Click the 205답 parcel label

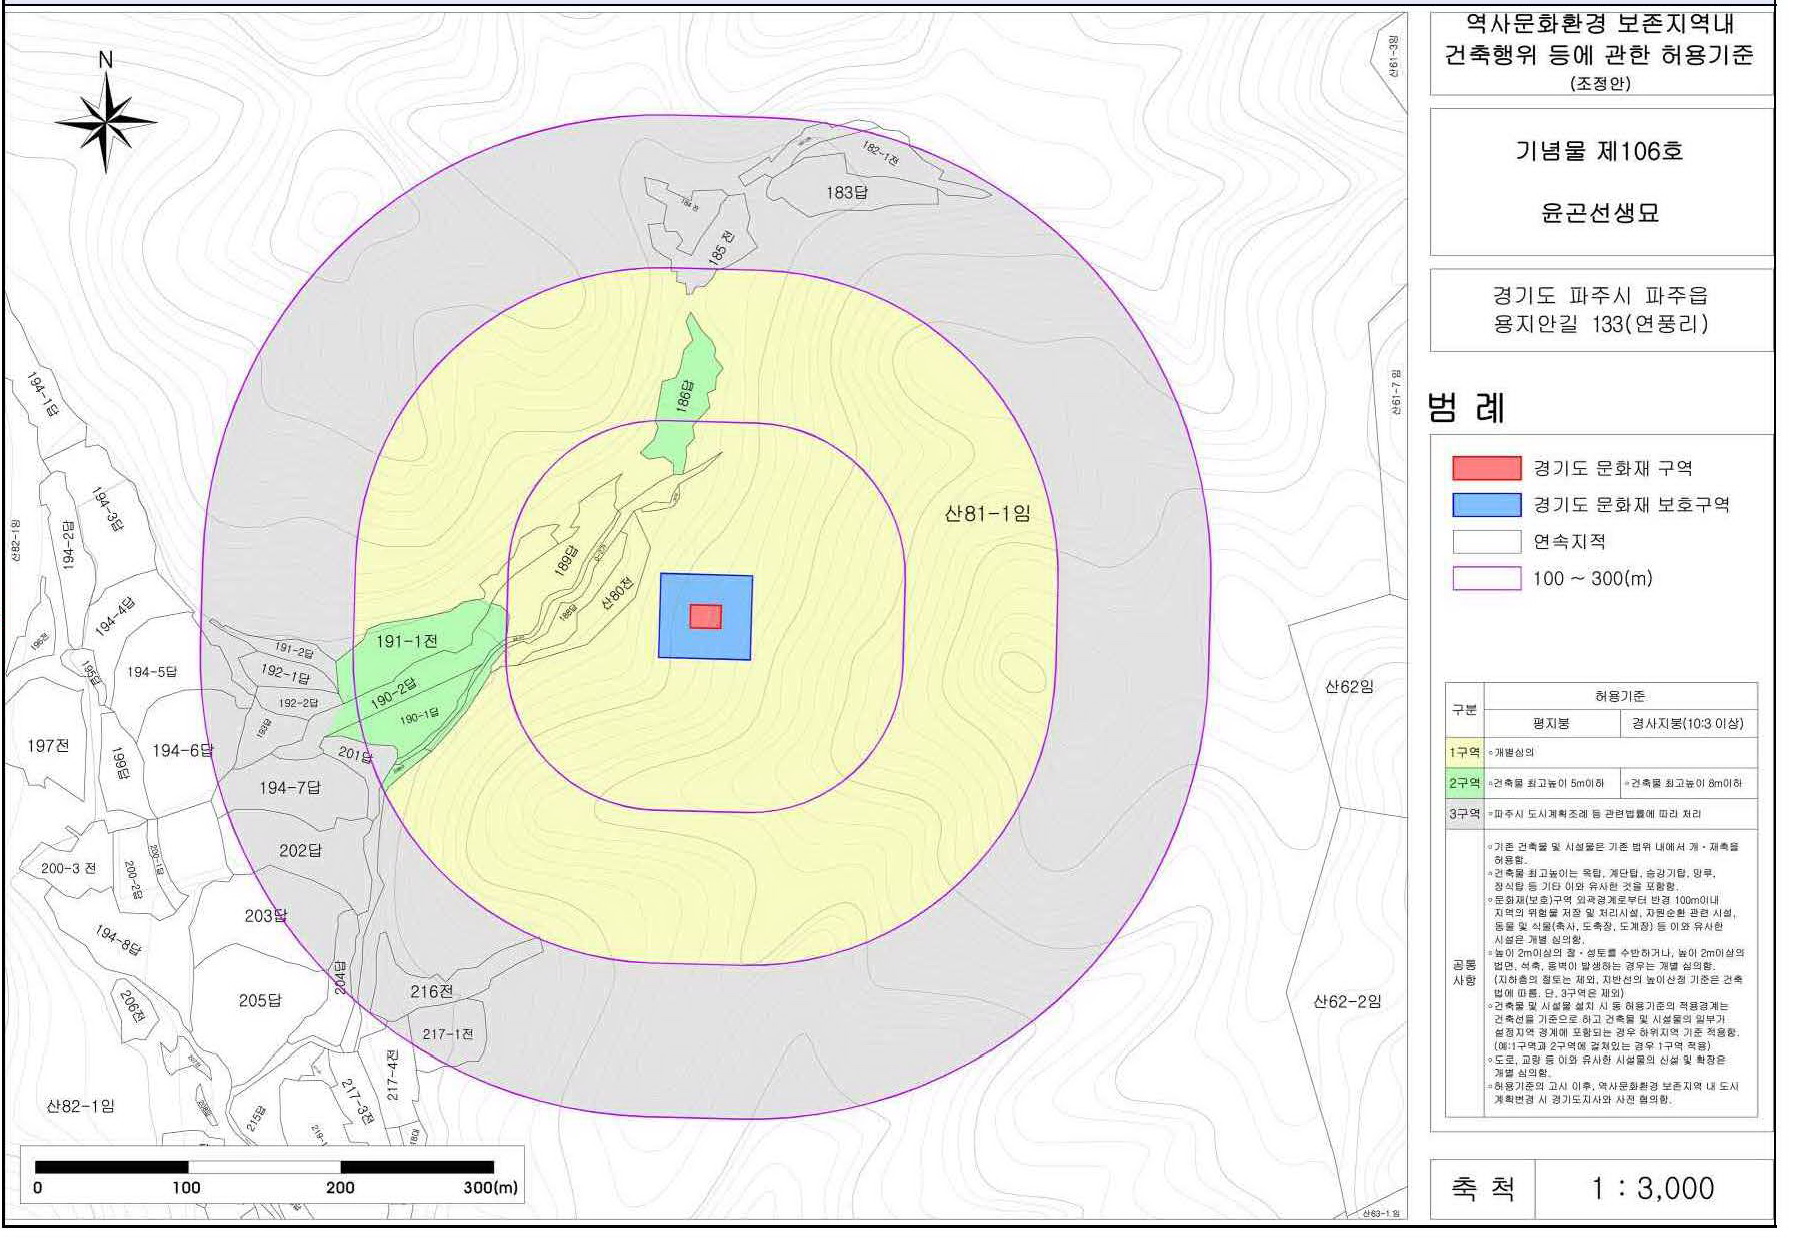[260, 1000]
